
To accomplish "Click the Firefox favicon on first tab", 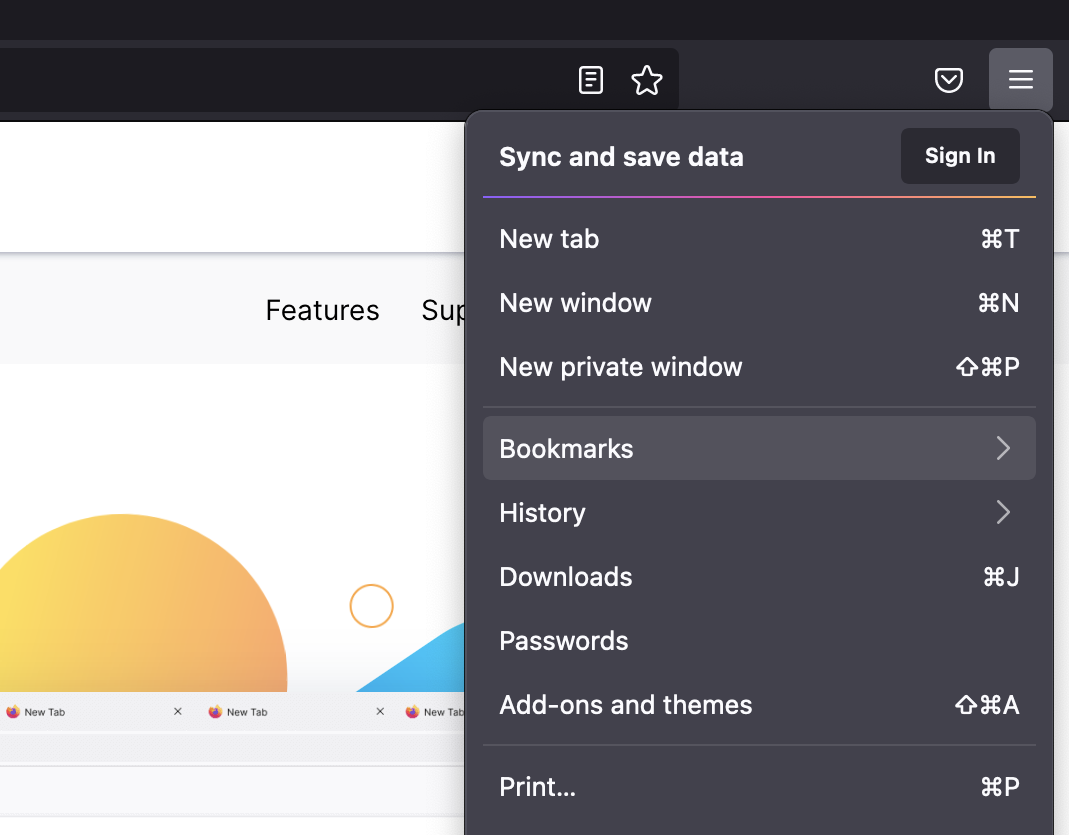I will [12, 711].
